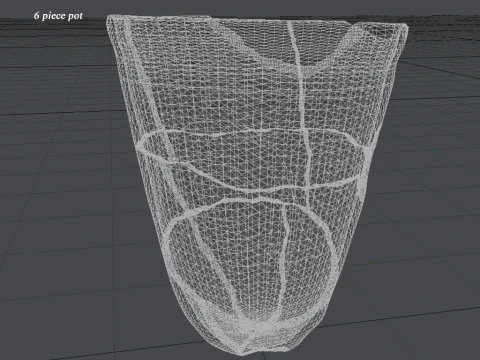Click the right end junction of the middle ring seam
Screen dimensions: 480x360
click(x=366, y=151)
